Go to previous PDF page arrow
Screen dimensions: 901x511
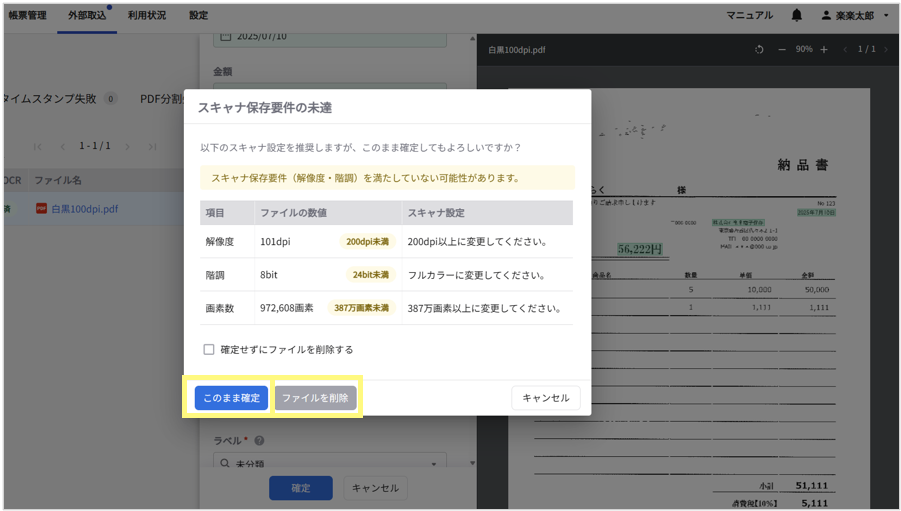845,50
